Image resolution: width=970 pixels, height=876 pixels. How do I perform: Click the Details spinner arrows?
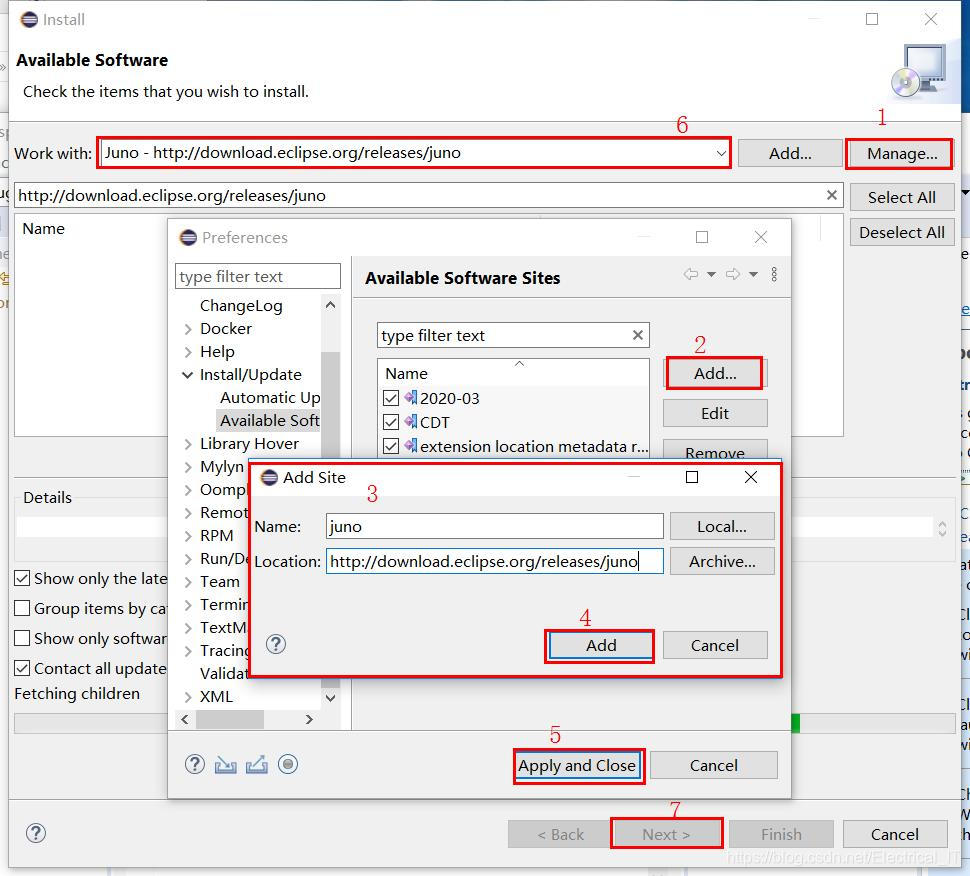coord(942,528)
